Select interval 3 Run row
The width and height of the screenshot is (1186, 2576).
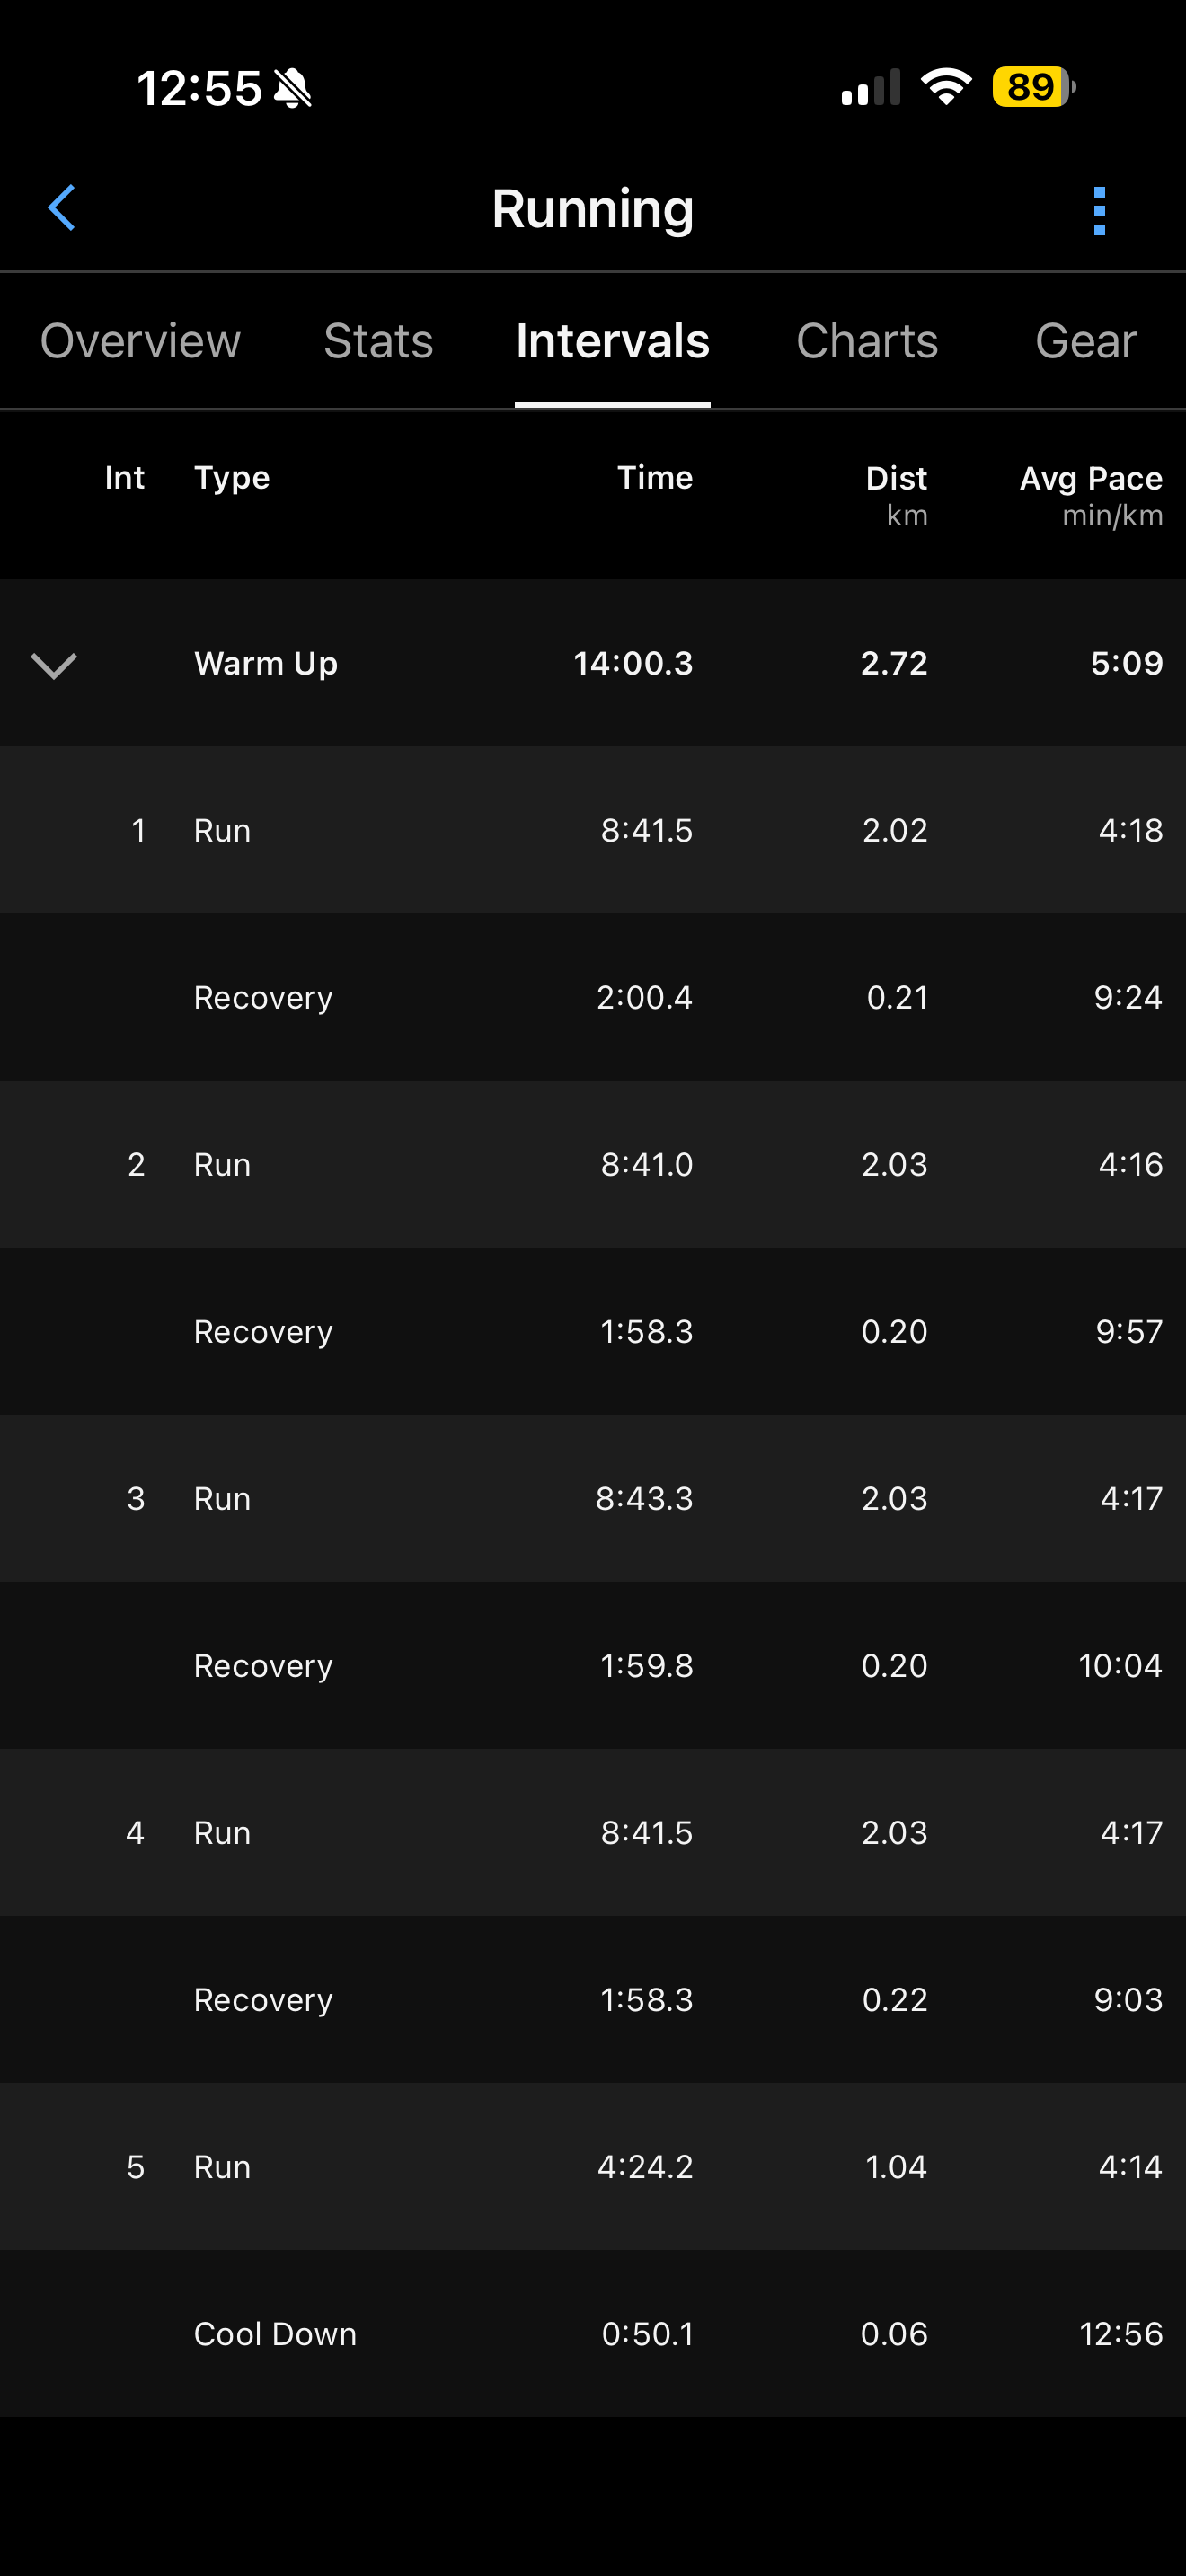tap(593, 1498)
